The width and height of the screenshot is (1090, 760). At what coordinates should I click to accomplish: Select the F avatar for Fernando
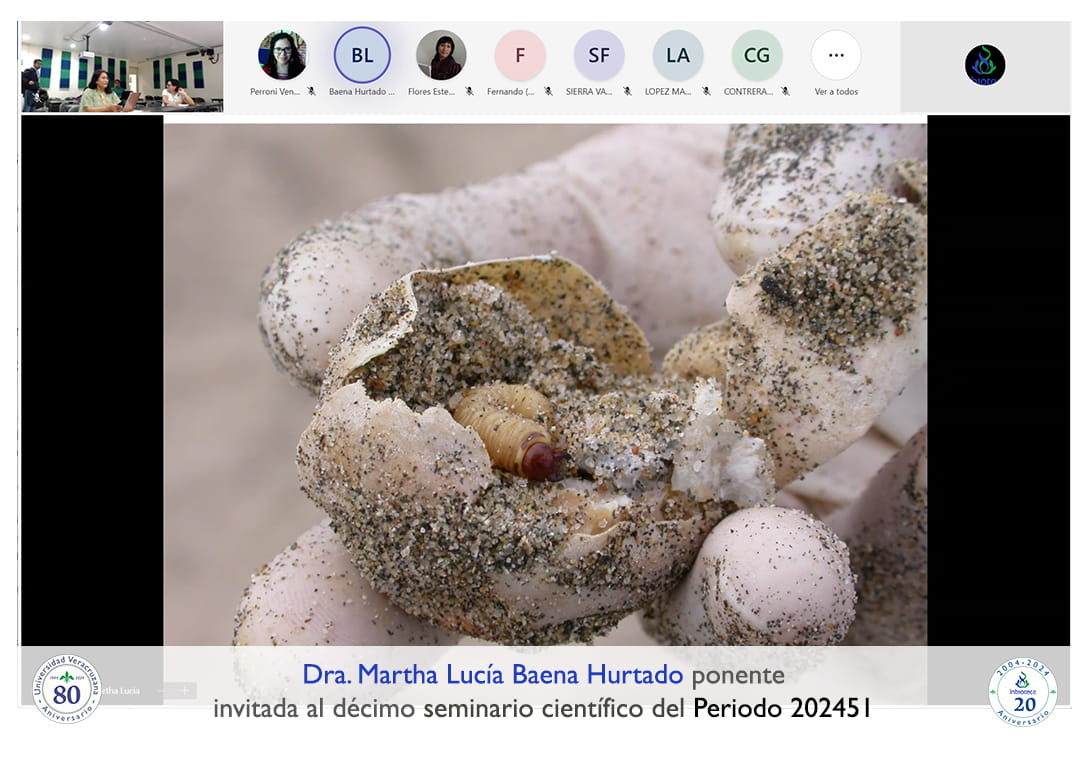pyautogui.click(x=520, y=55)
